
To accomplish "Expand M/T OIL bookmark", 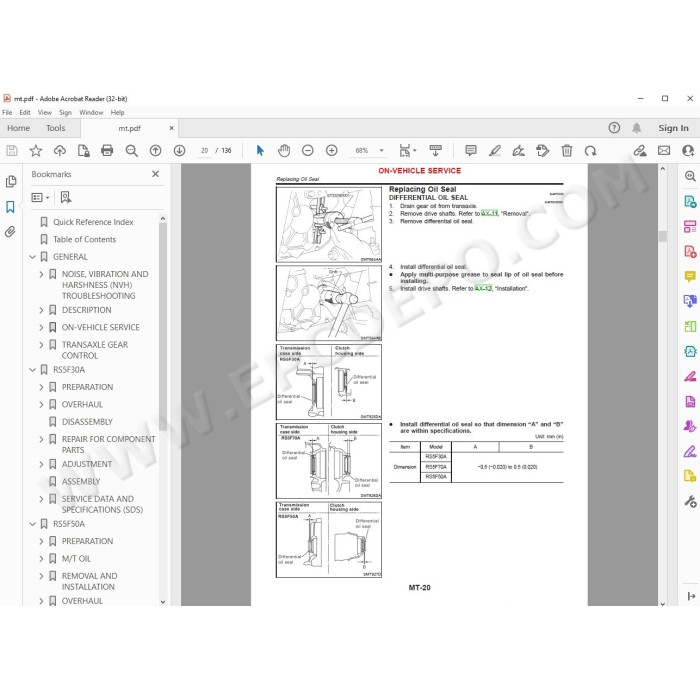I will [x=41, y=558].
